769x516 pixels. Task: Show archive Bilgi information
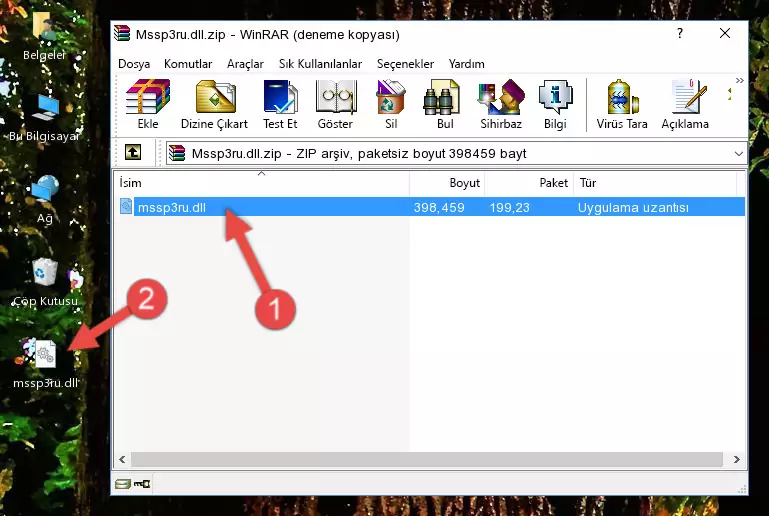coord(555,104)
